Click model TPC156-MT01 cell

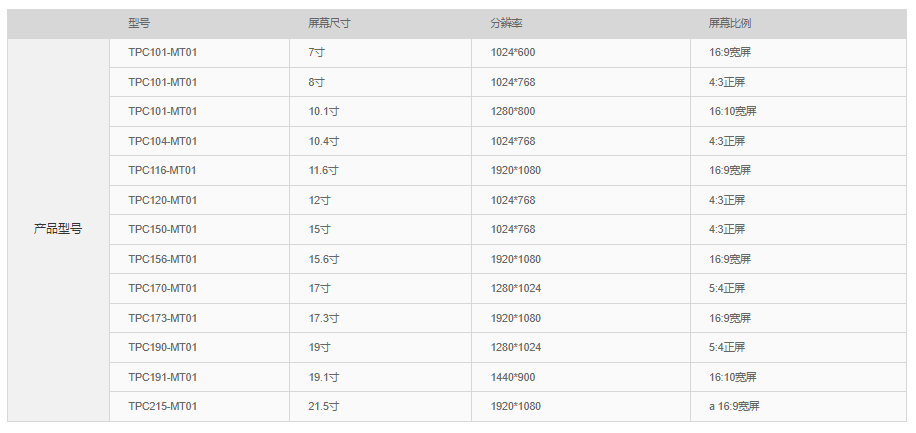click(163, 259)
